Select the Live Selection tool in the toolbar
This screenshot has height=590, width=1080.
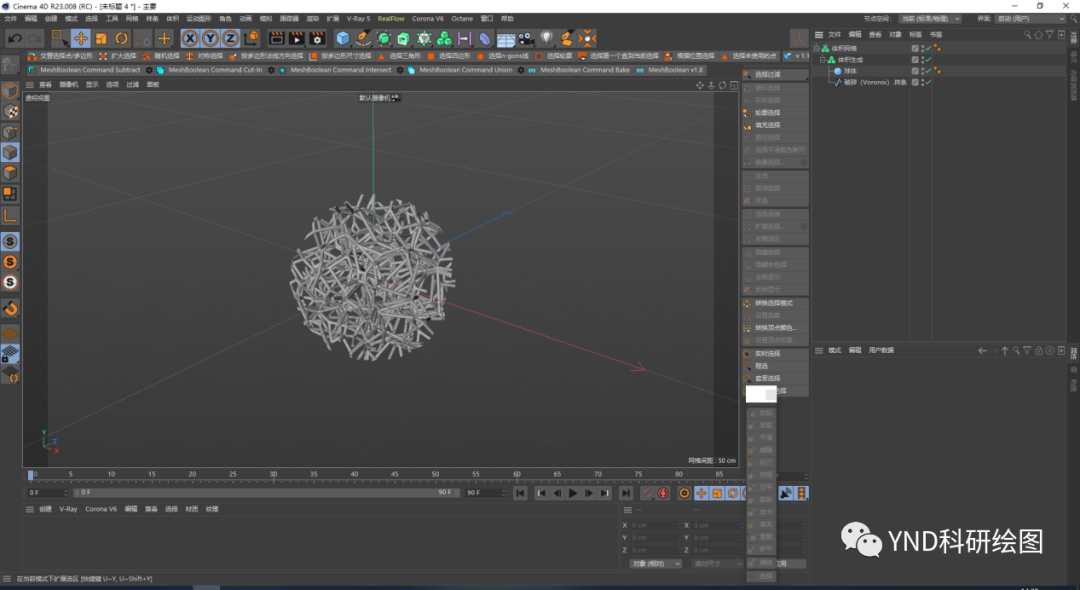[x=59, y=39]
